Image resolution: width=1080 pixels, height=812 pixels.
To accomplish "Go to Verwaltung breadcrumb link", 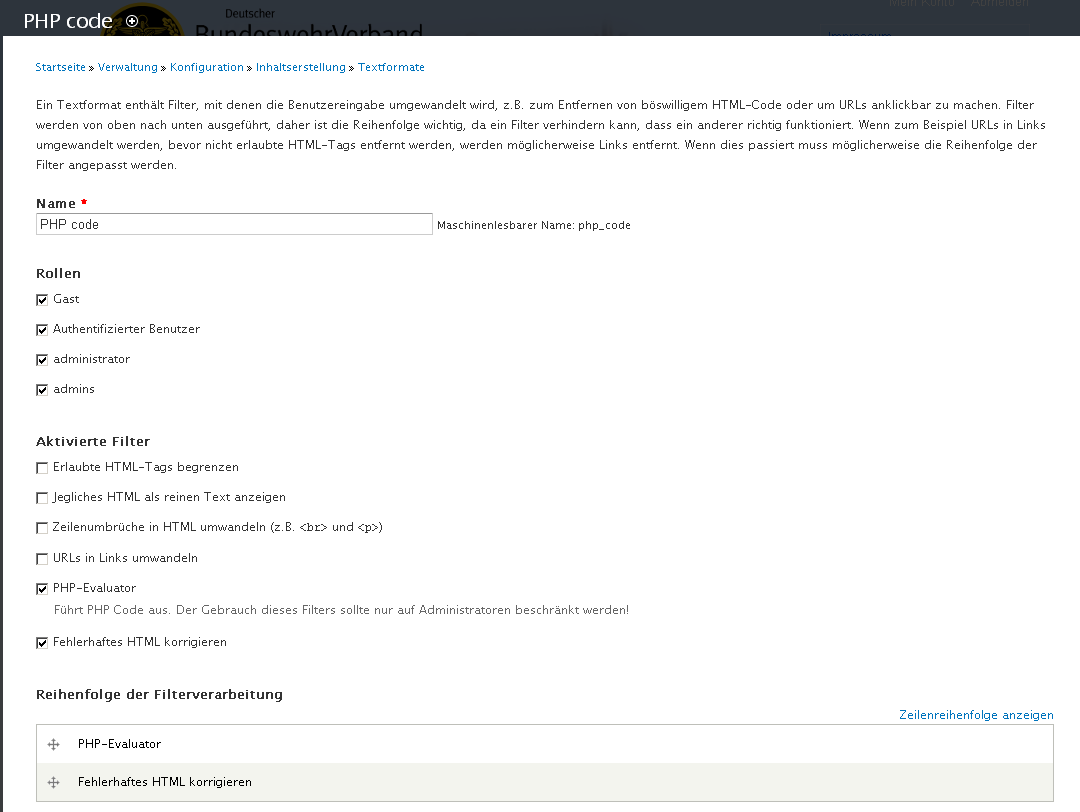I will [x=128, y=67].
